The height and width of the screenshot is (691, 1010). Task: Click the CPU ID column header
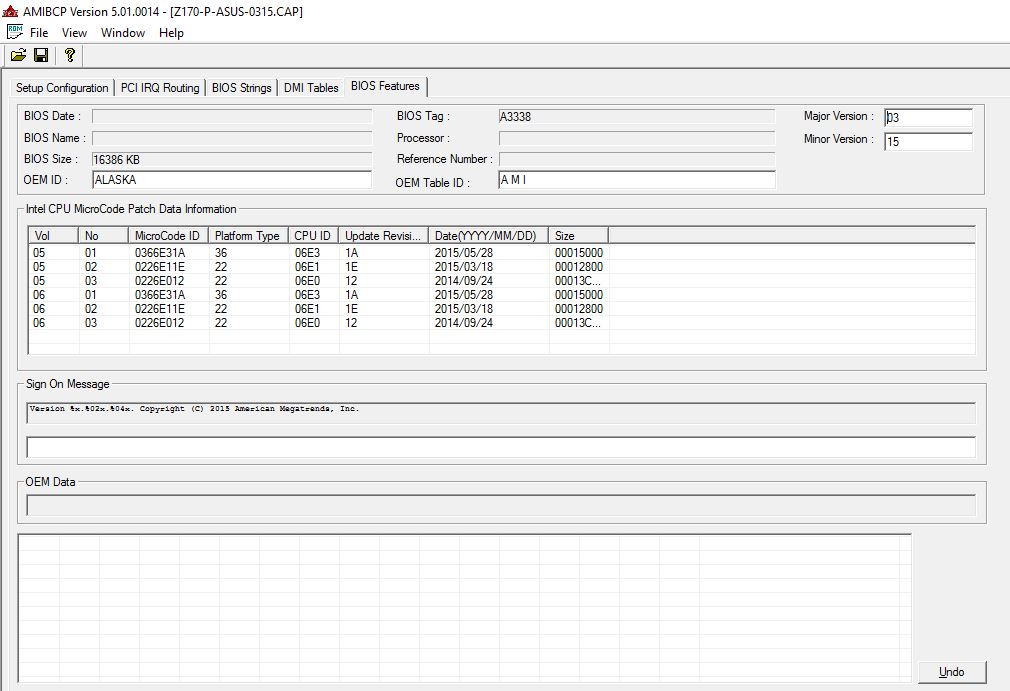(314, 236)
